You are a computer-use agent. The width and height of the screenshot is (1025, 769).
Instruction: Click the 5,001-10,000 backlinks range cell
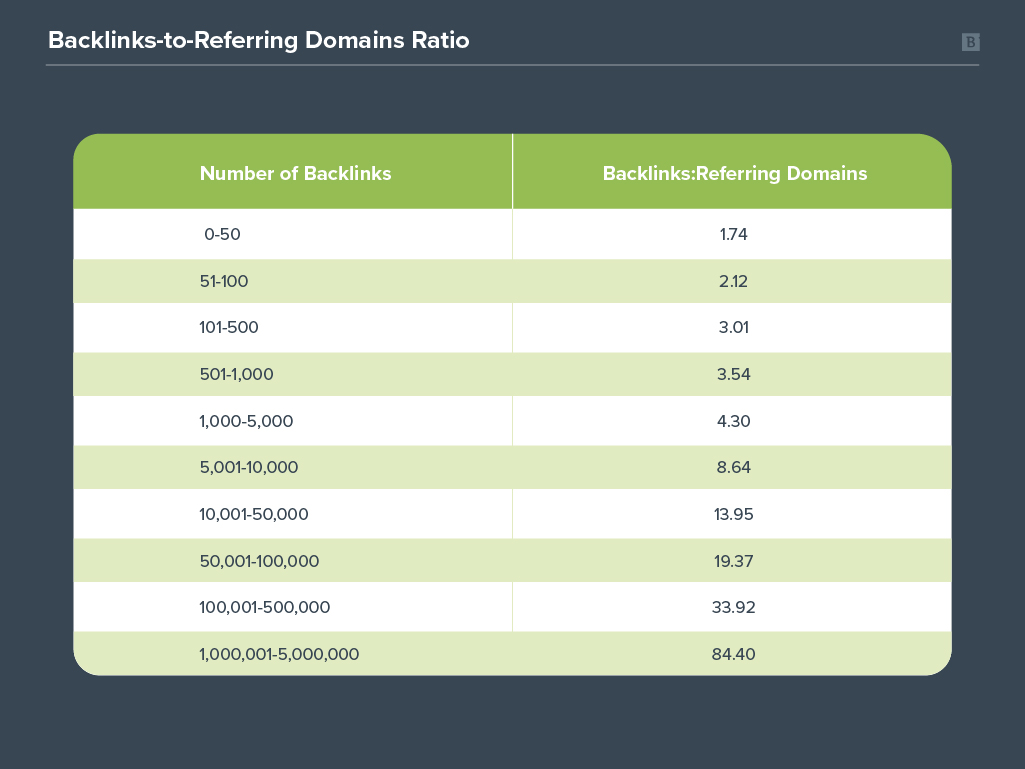pyautogui.click(x=249, y=468)
